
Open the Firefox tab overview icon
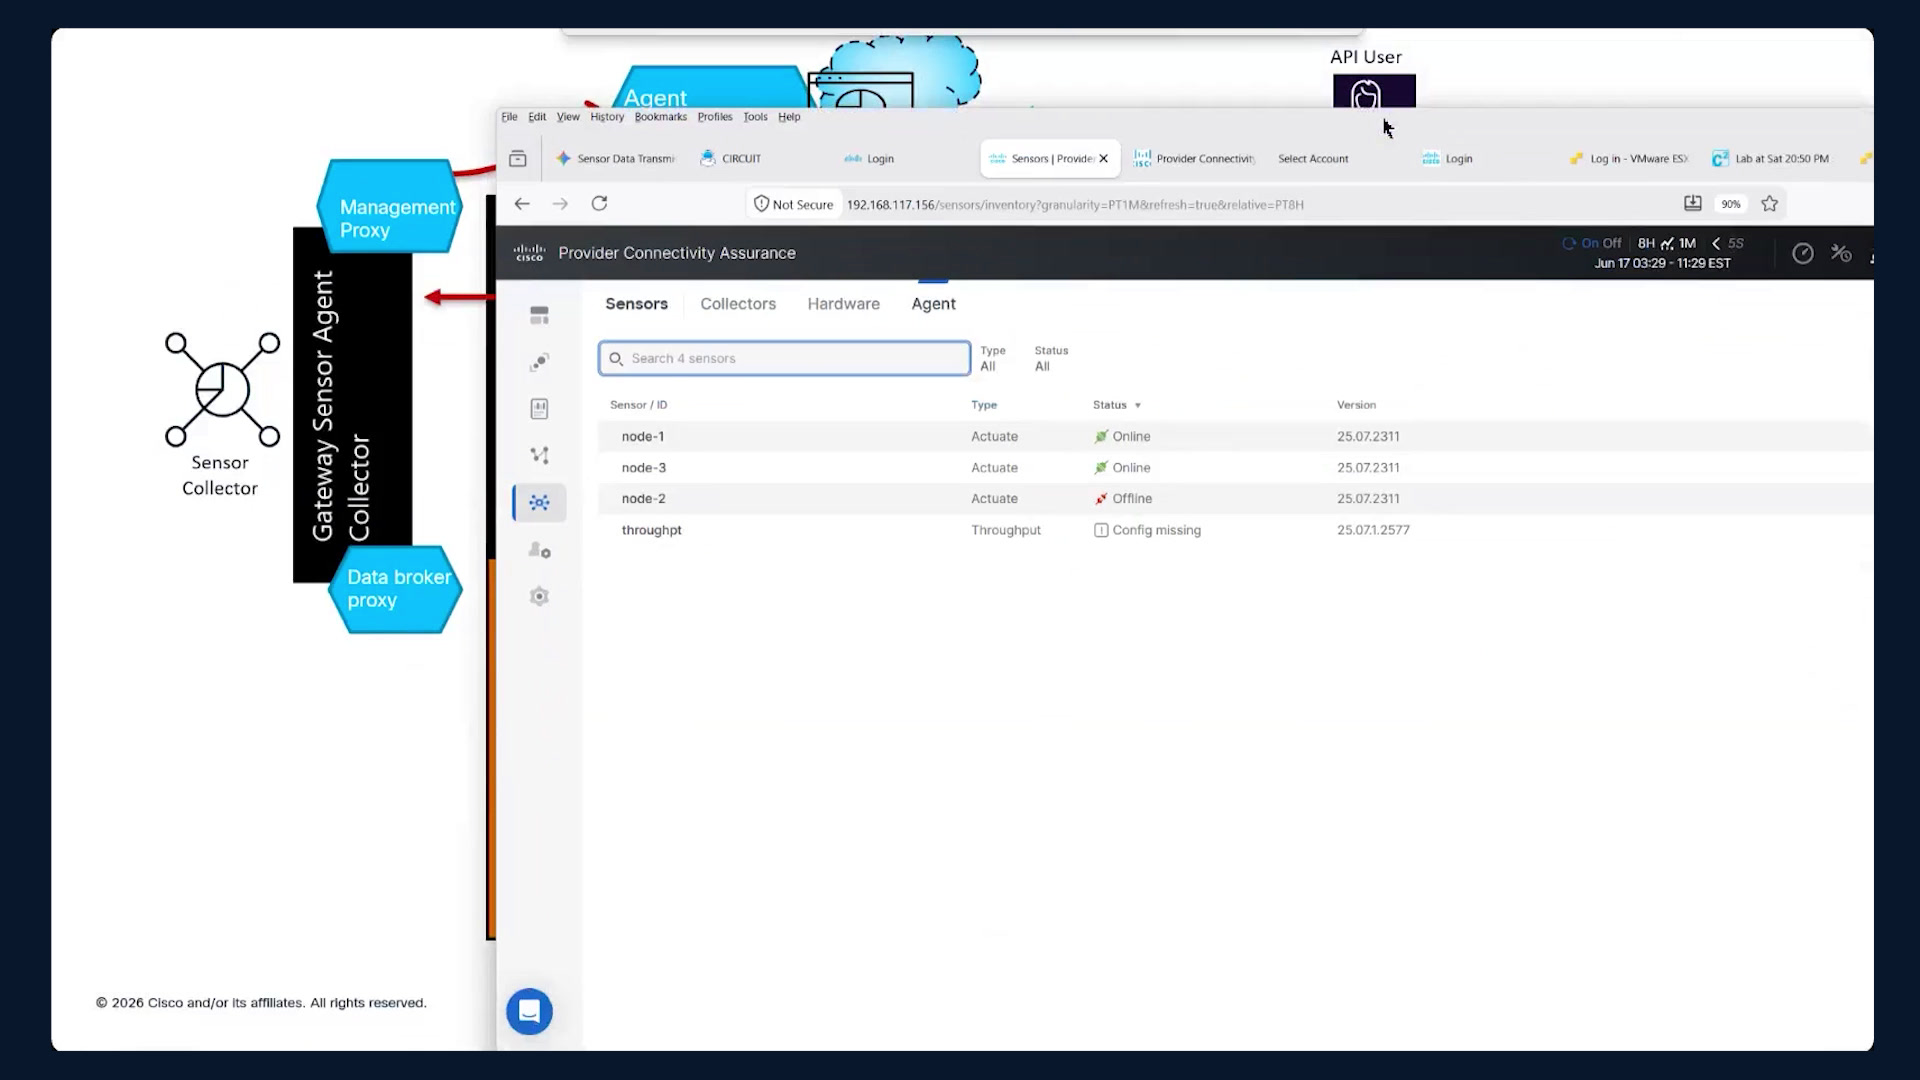[x=518, y=158]
